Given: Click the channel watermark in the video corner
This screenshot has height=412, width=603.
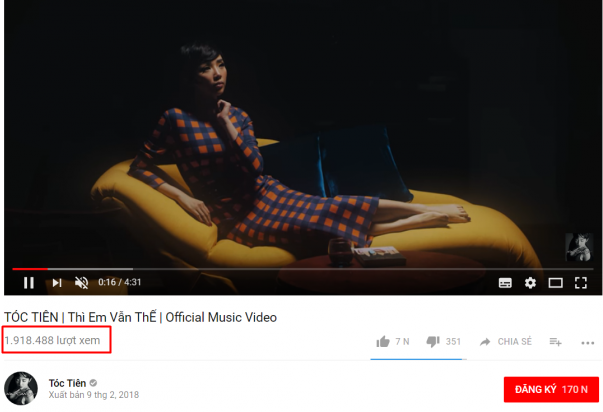Looking at the screenshot, I should tap(579, 247).
